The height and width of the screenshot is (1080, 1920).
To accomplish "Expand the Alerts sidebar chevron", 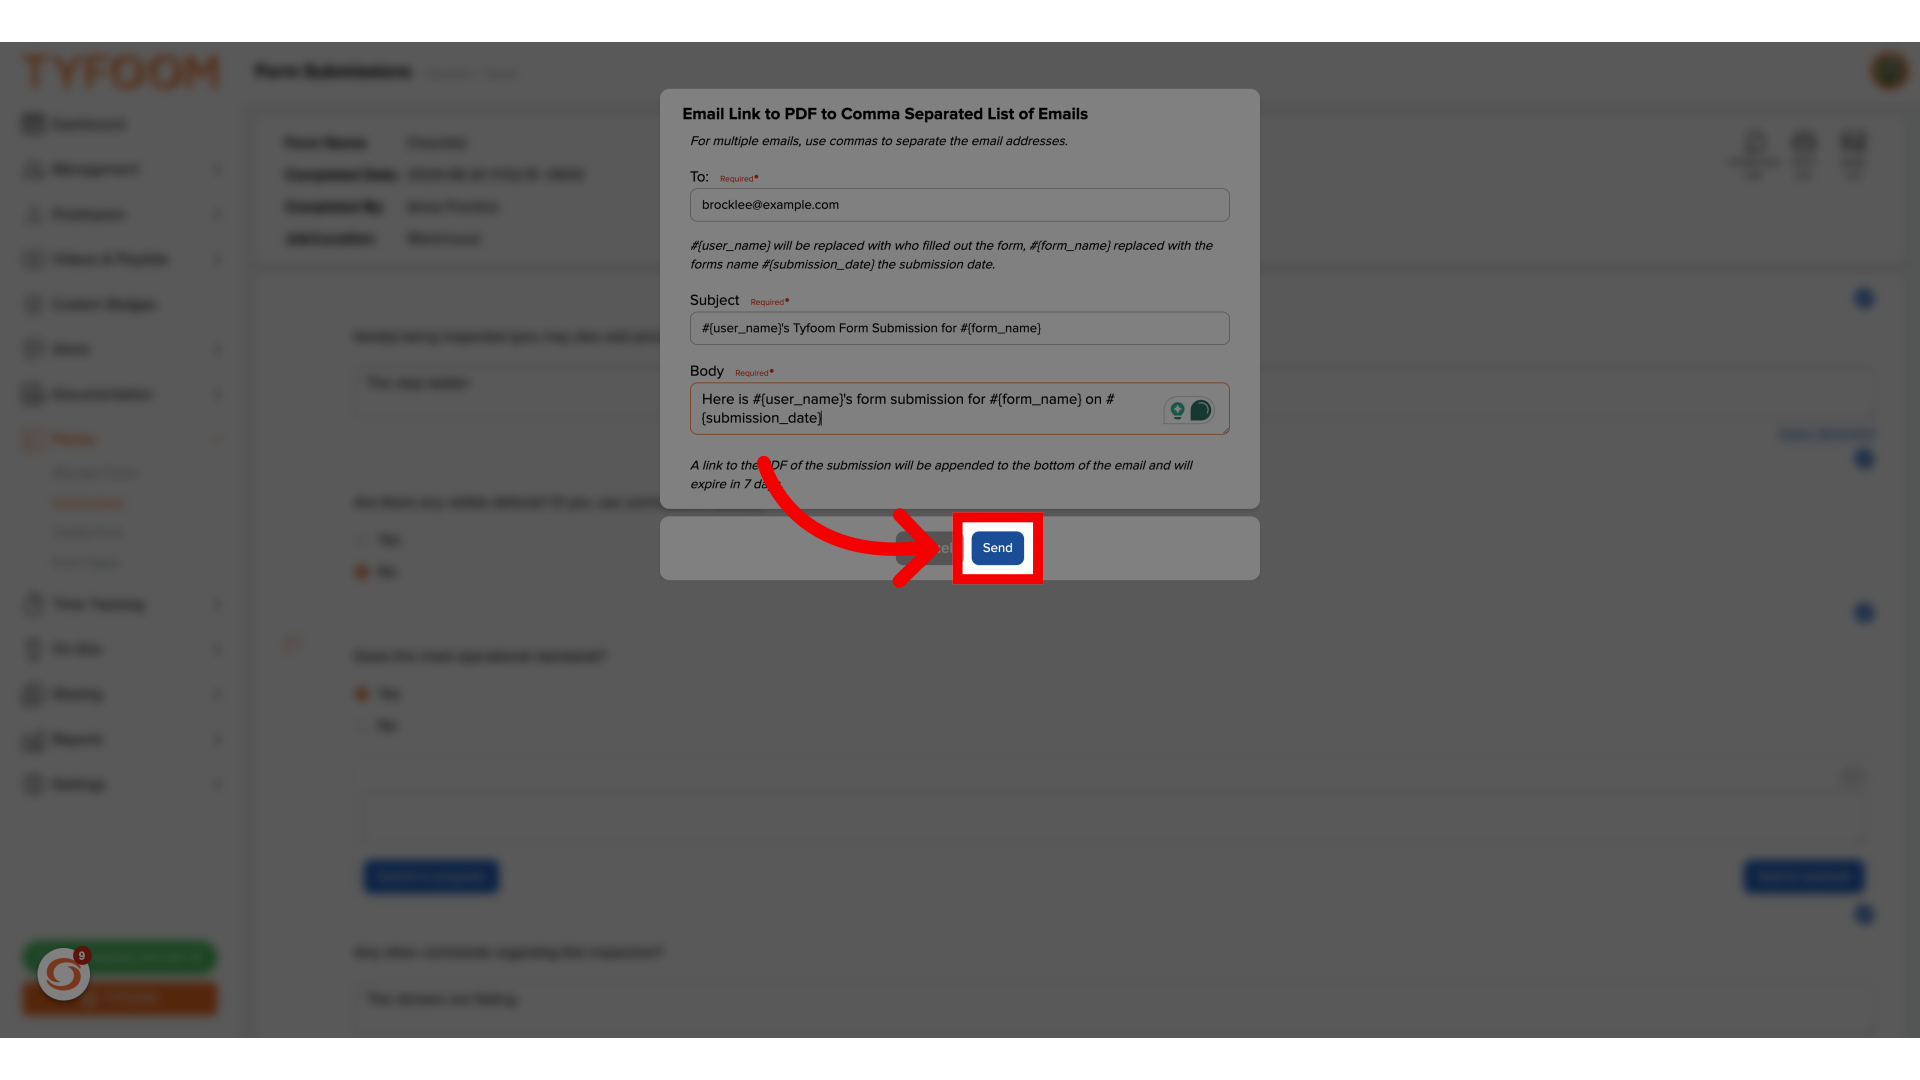I will coord(218,349).
